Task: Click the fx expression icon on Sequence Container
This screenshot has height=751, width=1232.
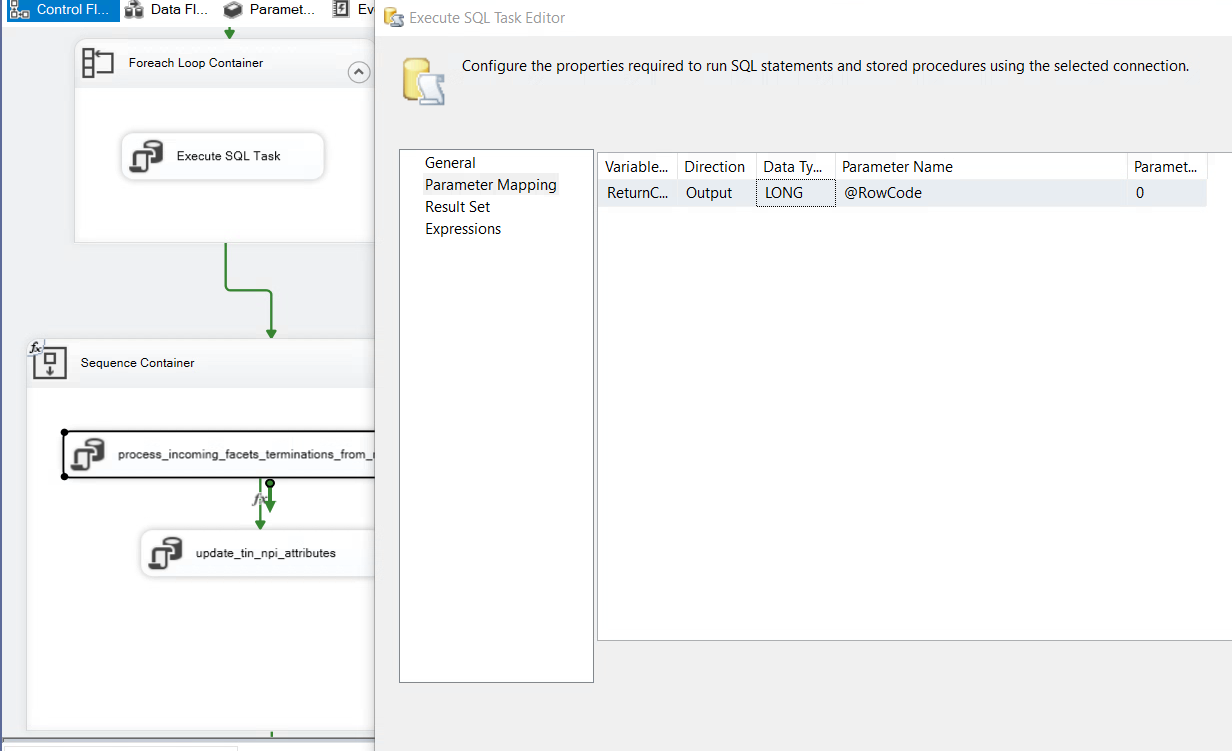Action: 35,347
